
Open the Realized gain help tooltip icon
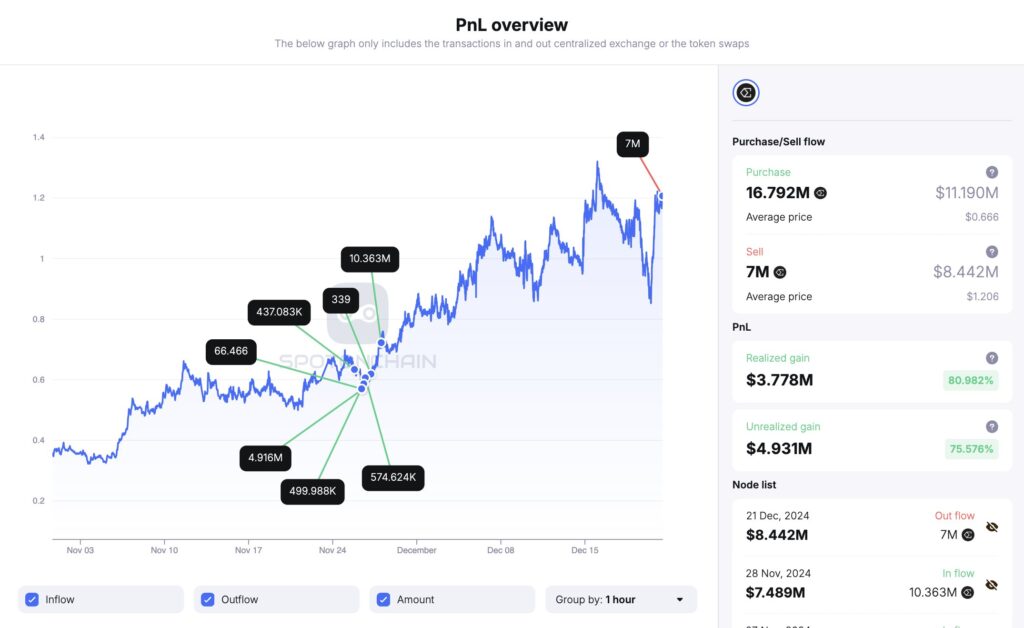pos(992,358)
